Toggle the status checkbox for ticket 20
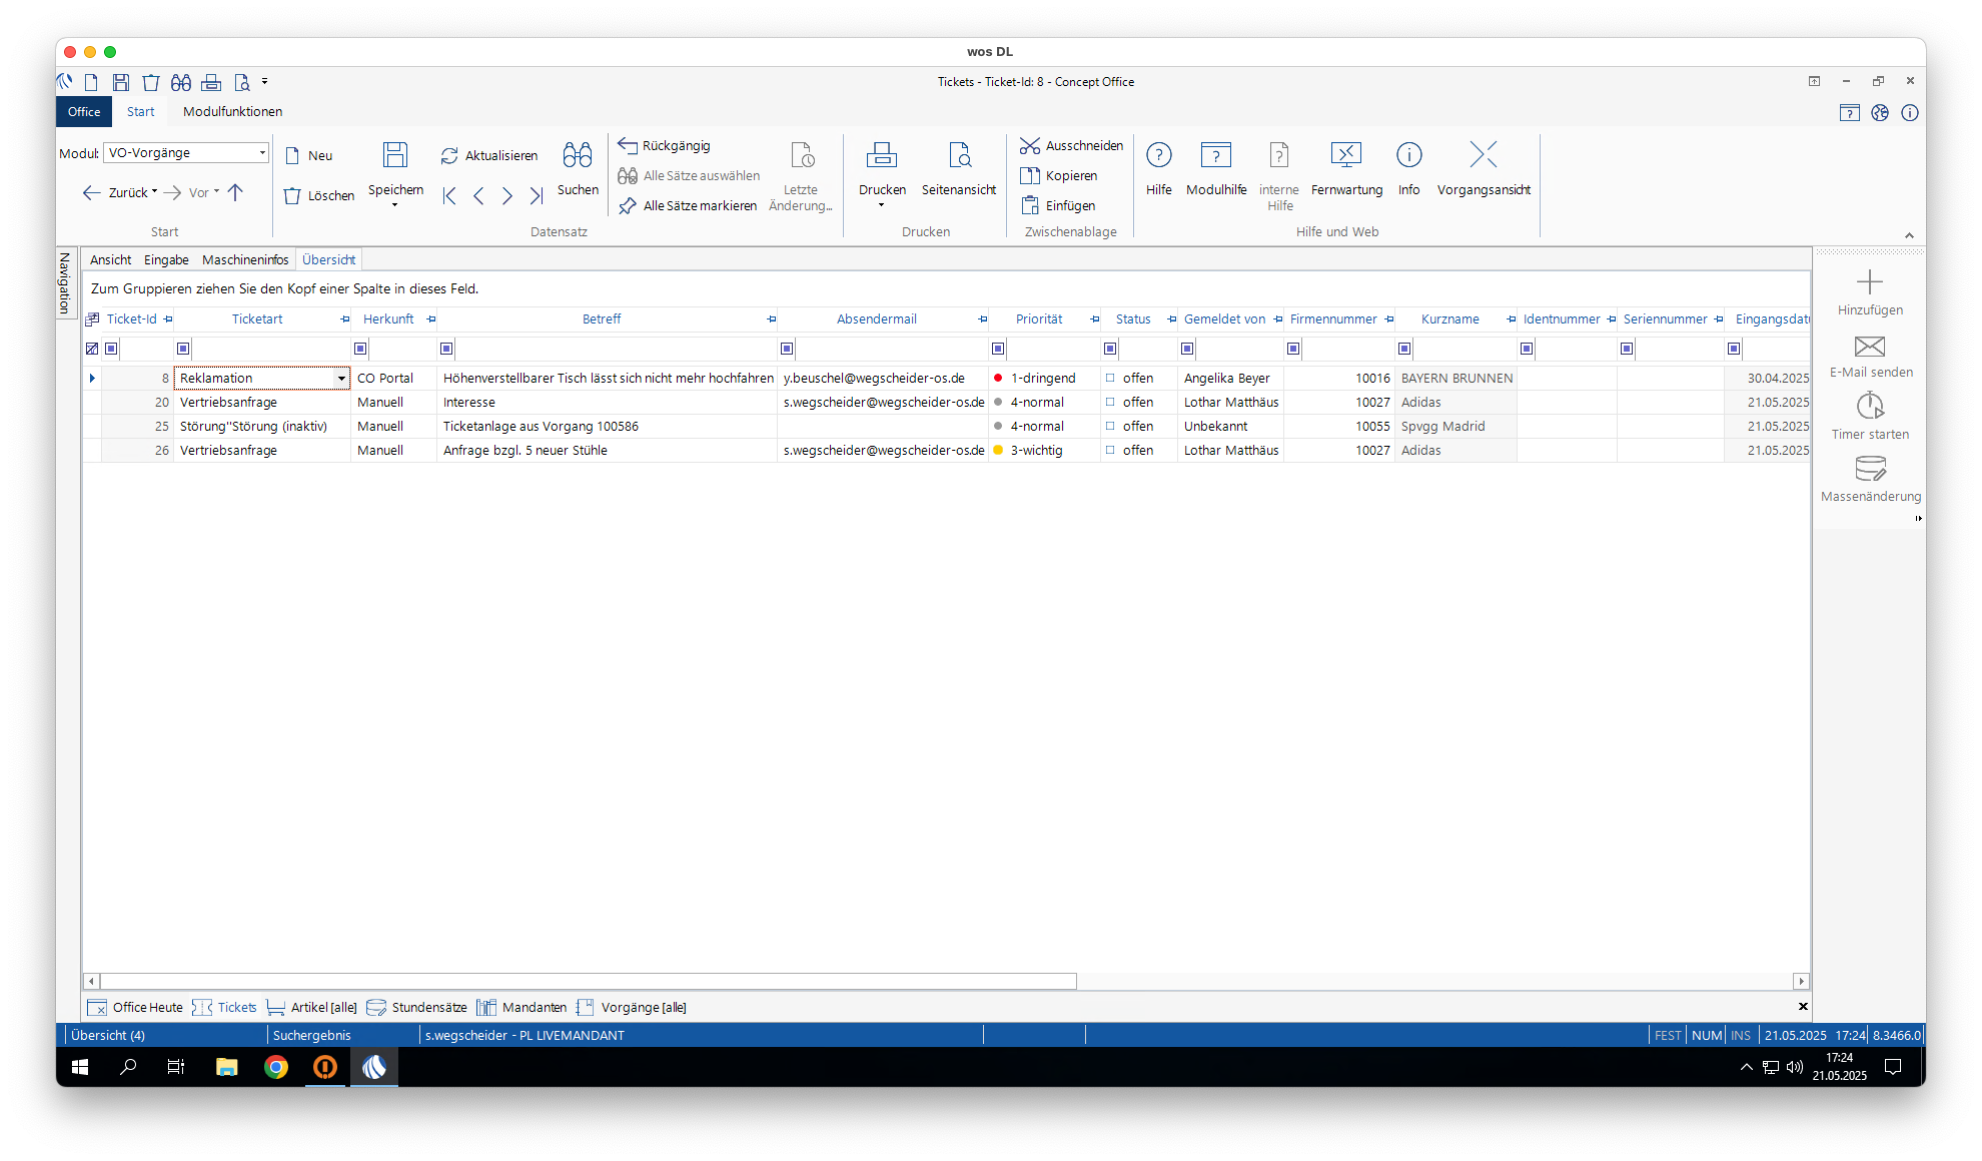1982x1161 pixels. click(x=1110, y=402)
